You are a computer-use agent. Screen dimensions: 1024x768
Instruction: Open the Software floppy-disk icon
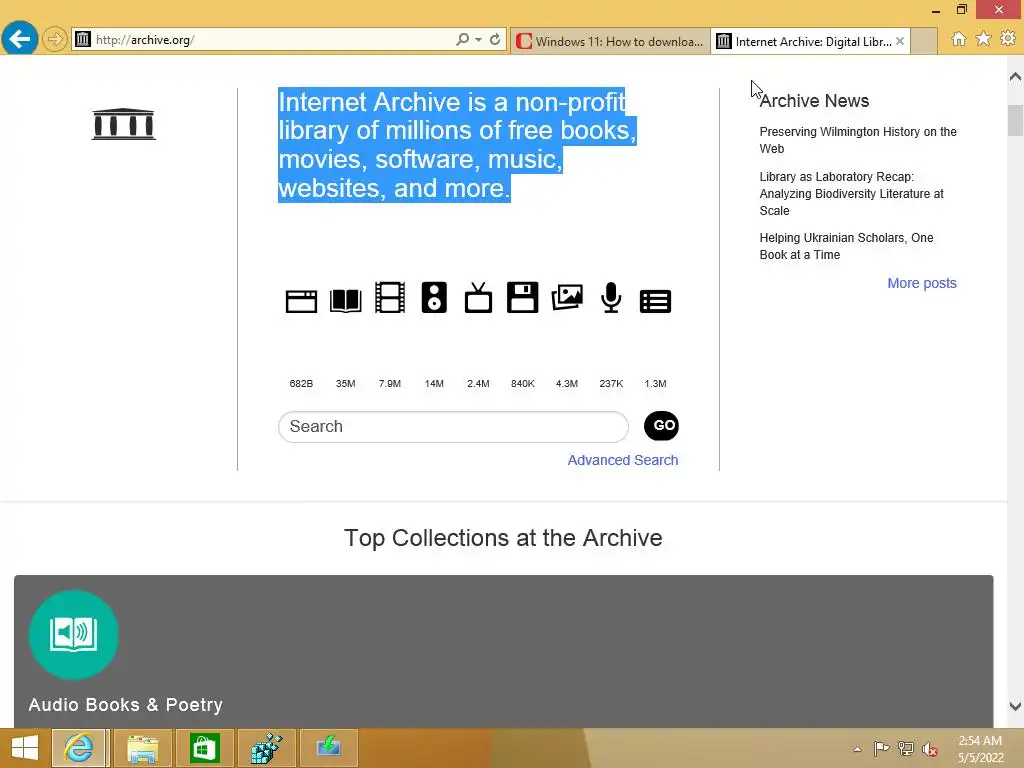click(522, 297)
